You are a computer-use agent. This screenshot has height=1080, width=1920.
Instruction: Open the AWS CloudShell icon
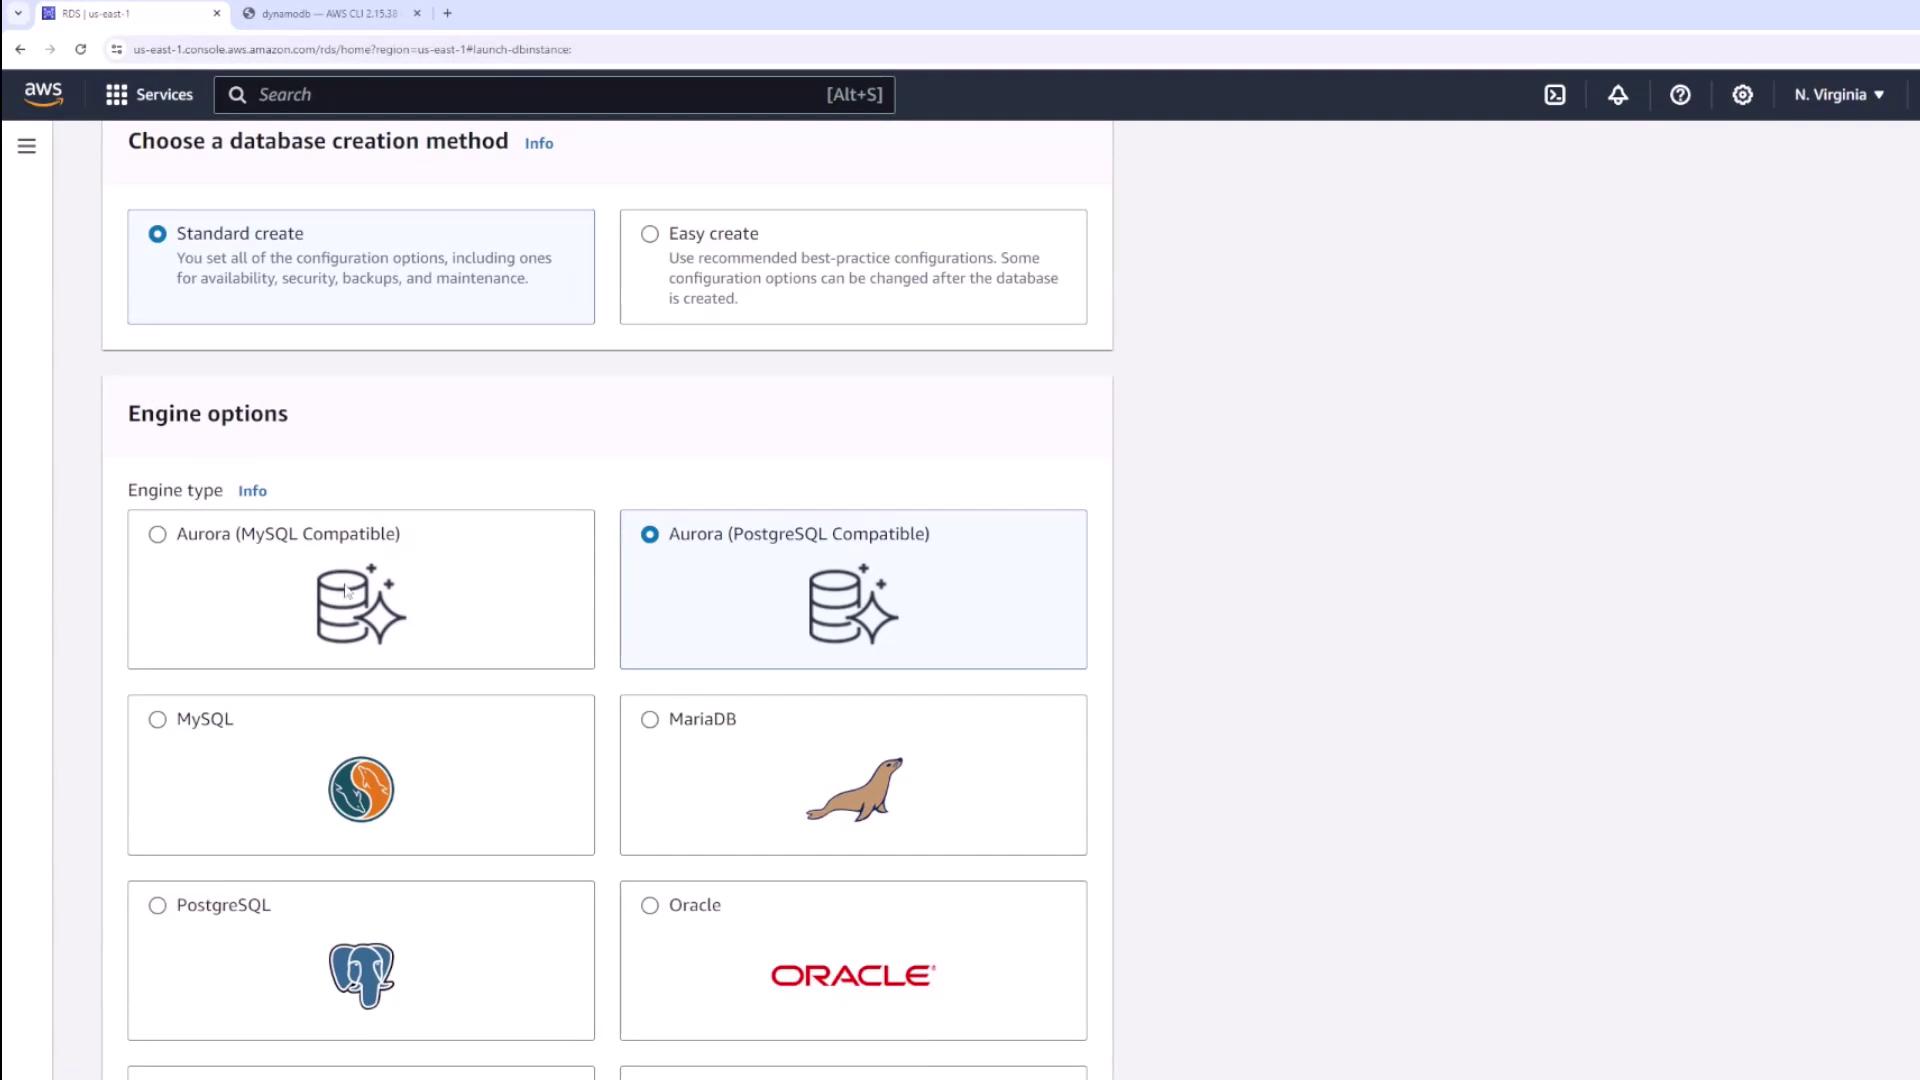pyautogui.click(x=1555, y=95)
